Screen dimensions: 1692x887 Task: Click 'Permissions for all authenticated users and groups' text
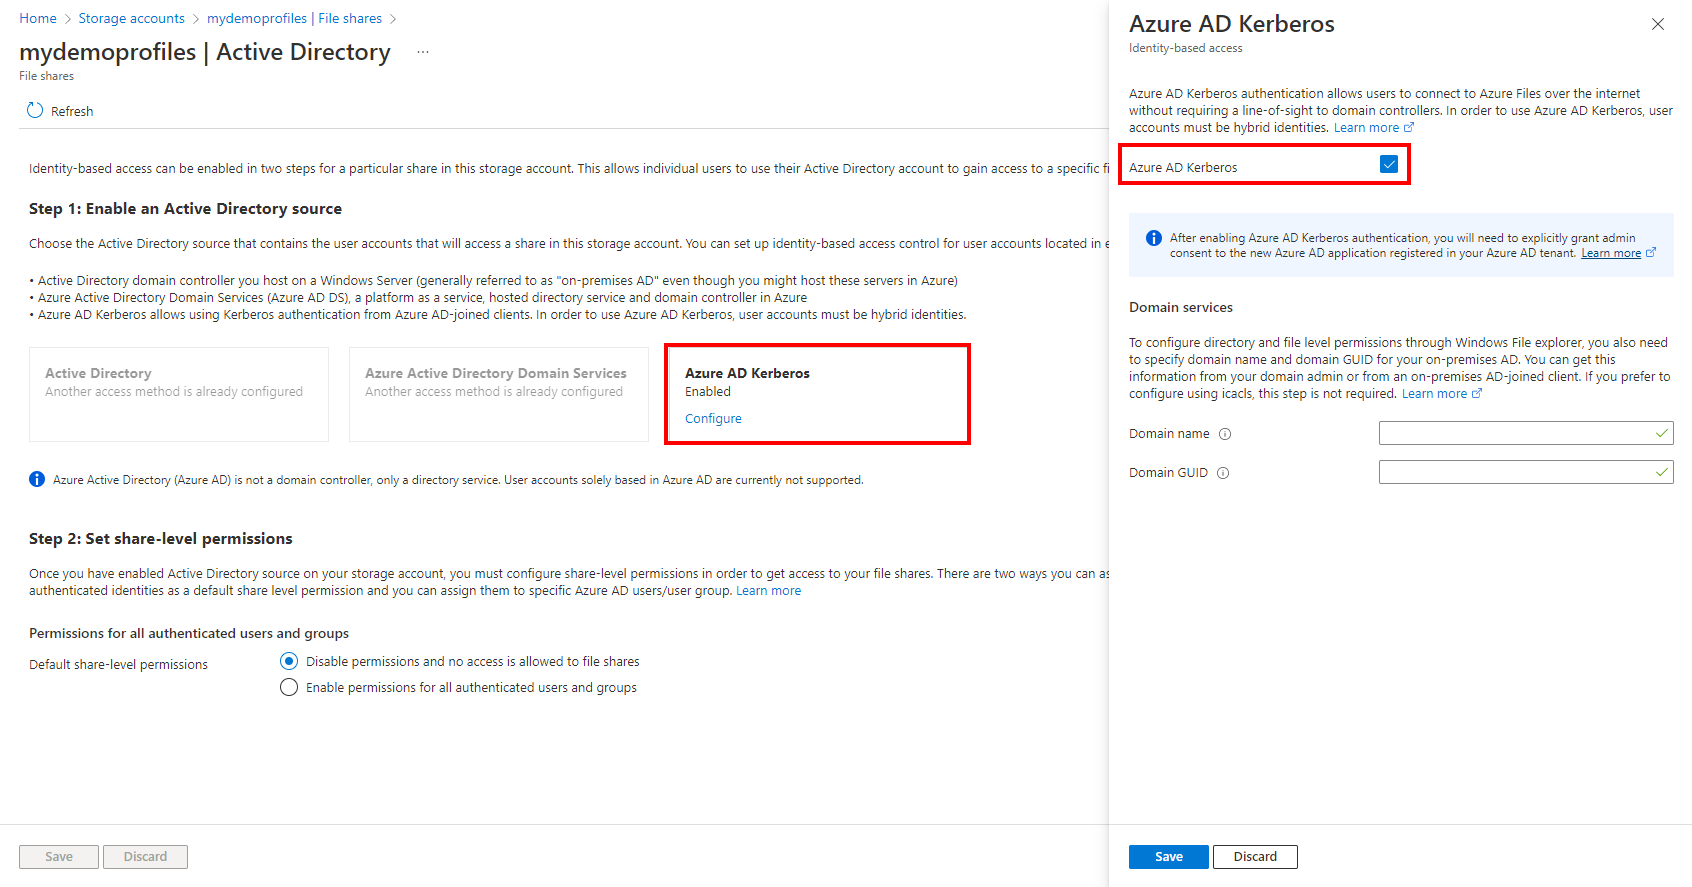(189, 634)
